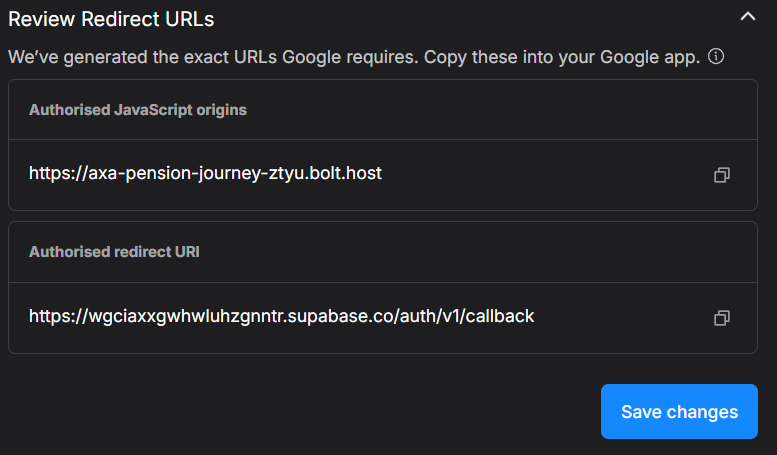The image size is (777, 455).
Task: Select the Authorised redirect URI label
Action: point(114,252)
